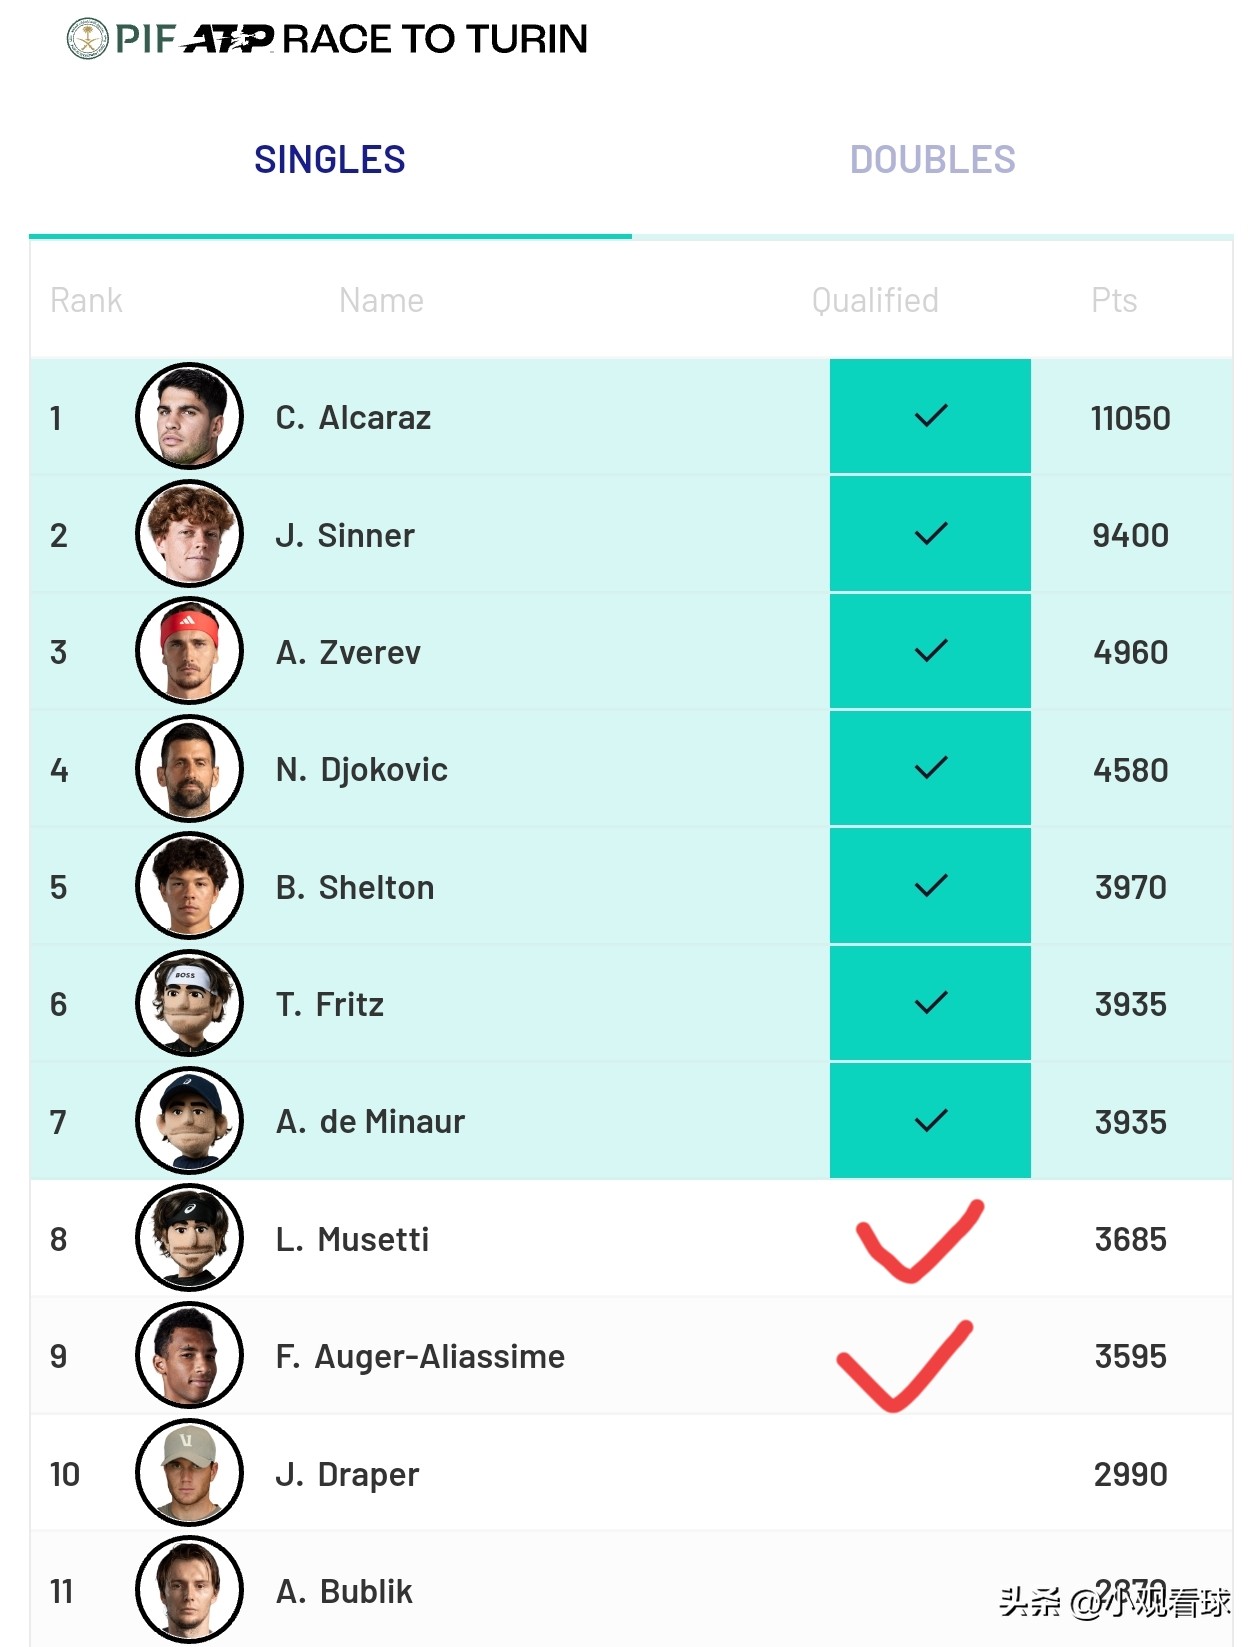Select N. Djokovic's avatar
The width and height of the screenshot is (1260, 1647).
tap(189, 769)
